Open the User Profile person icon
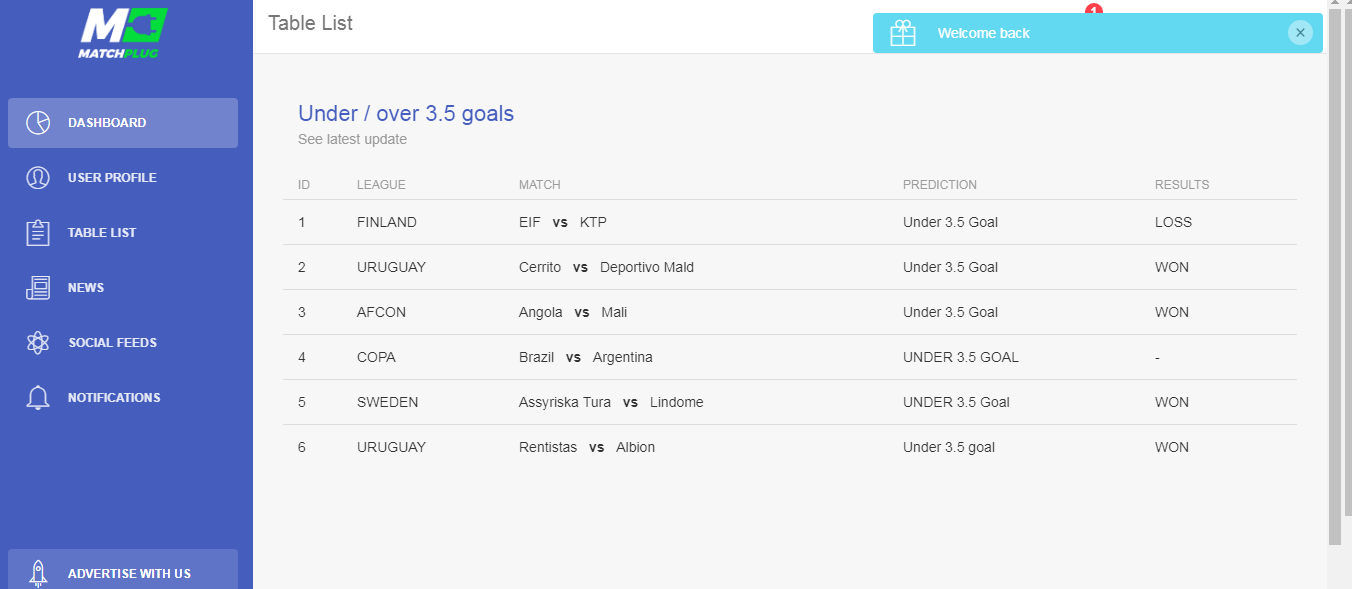 pos(38,178)
